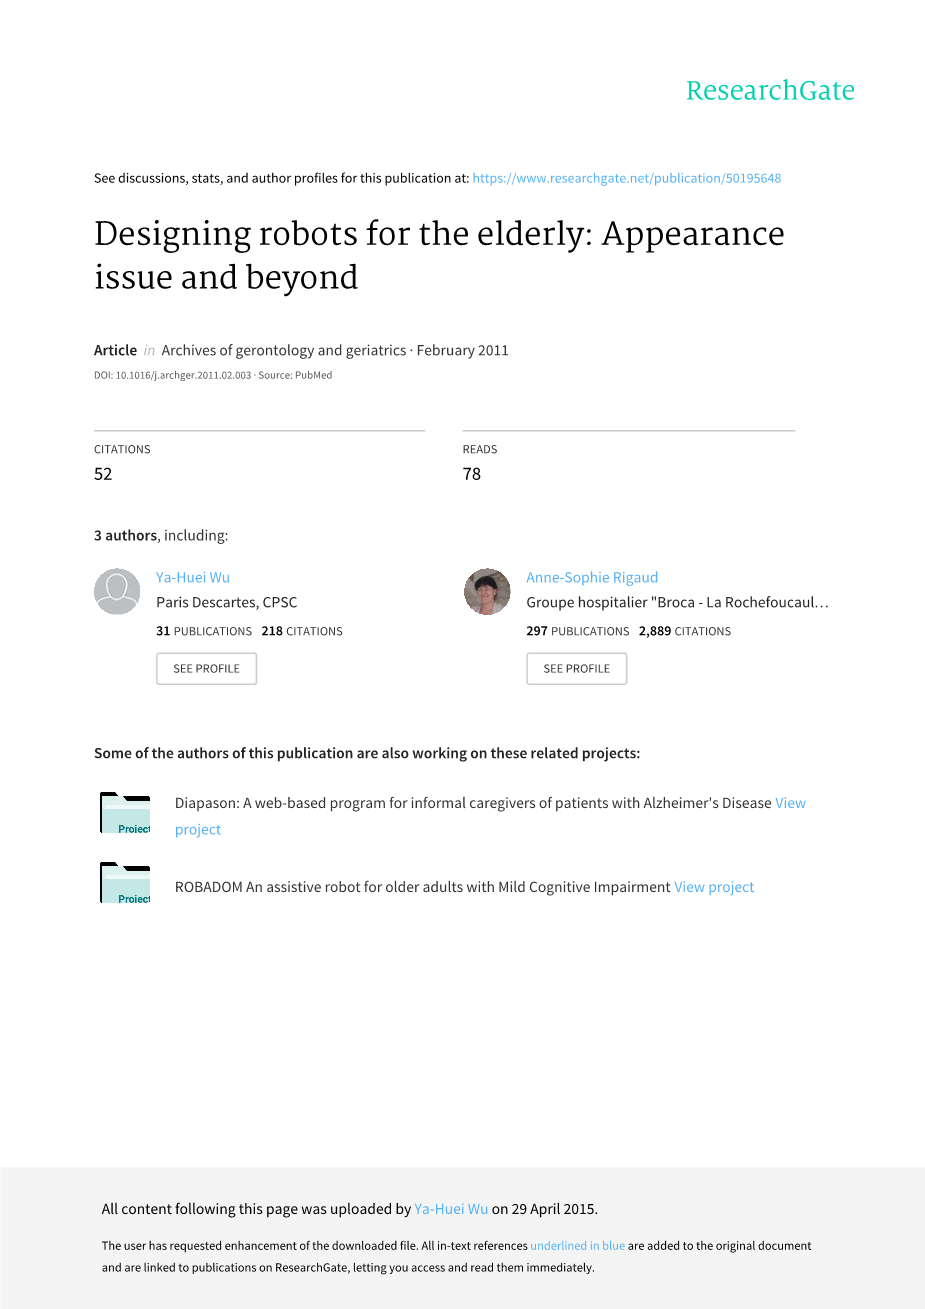Click the ROBADOM project folder icon
925x1309 pixels.
point(125,883)
